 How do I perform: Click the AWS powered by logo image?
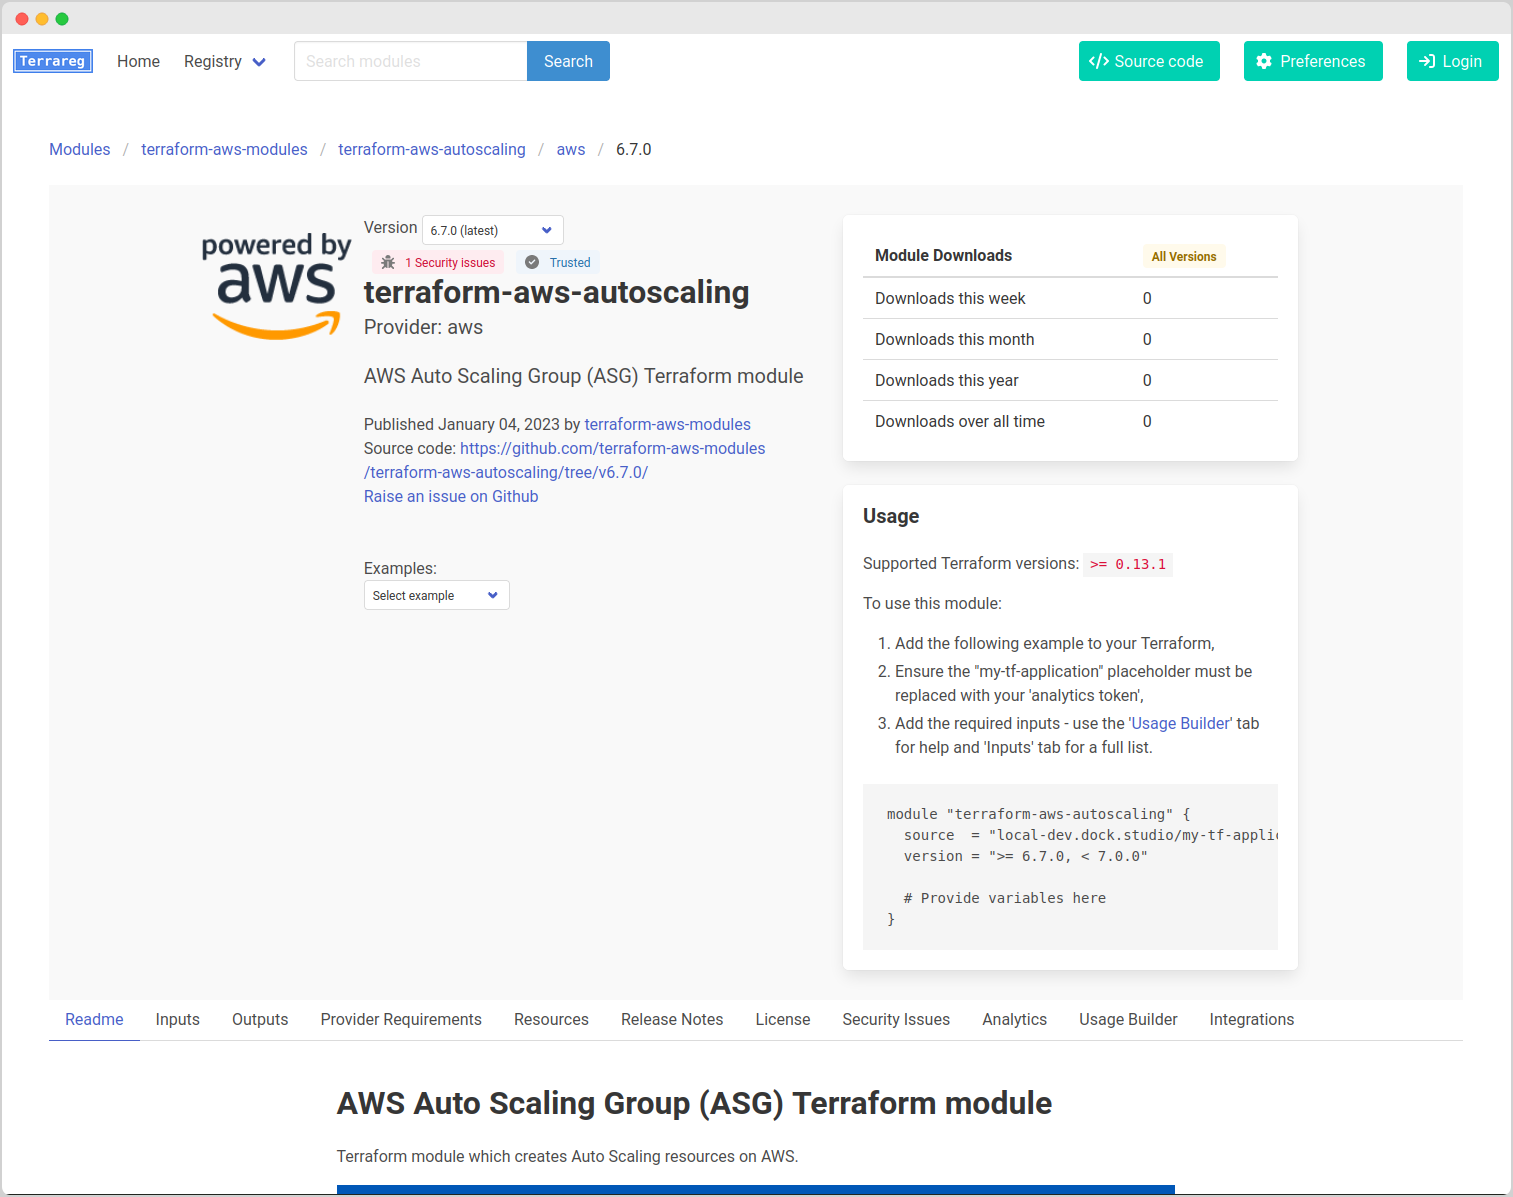(x=277, y=286)
